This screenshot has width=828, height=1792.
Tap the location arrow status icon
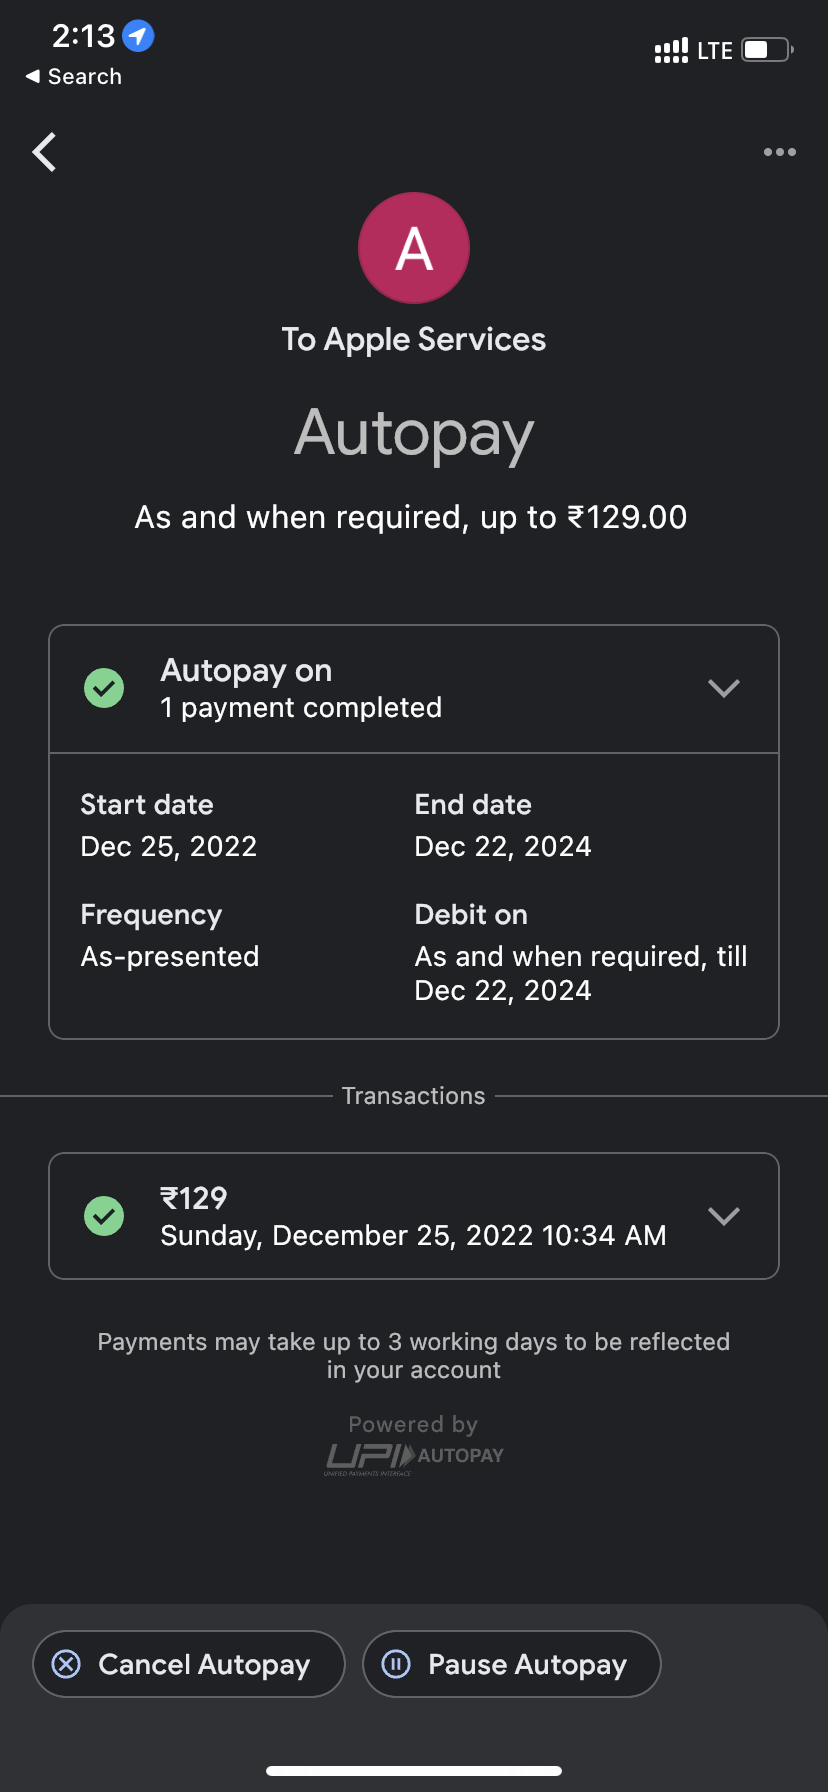click(138, 36)
